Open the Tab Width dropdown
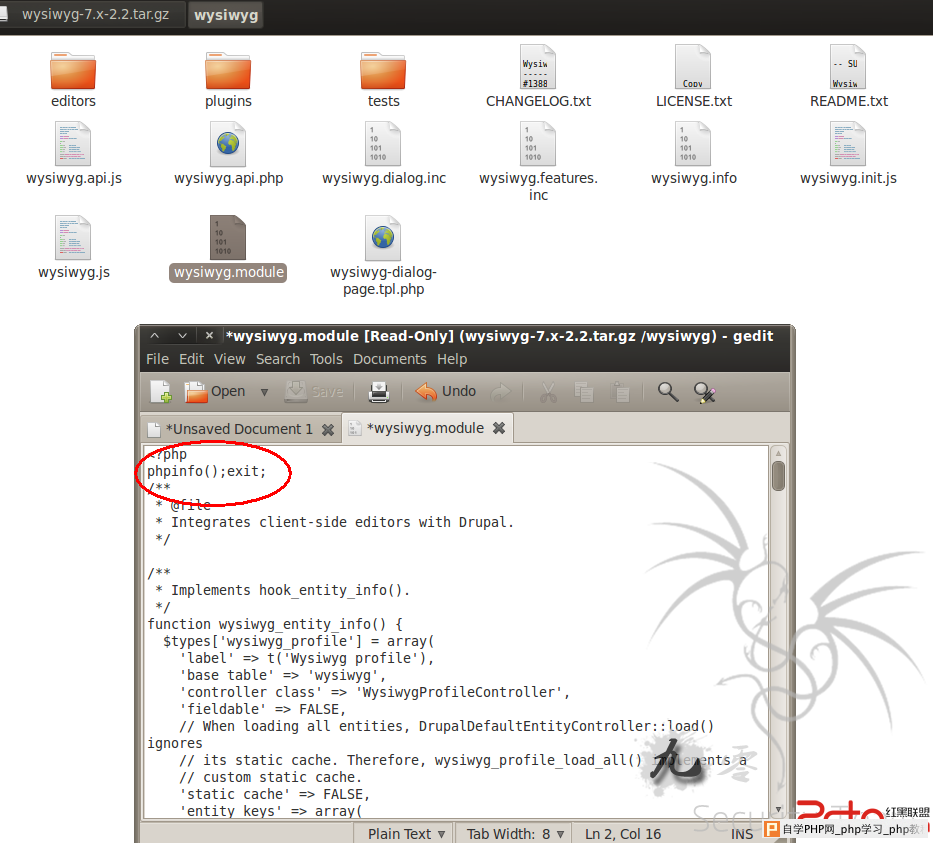Viewport: 933px width, 843px height. pyautogui.click(x=515, y=834)
